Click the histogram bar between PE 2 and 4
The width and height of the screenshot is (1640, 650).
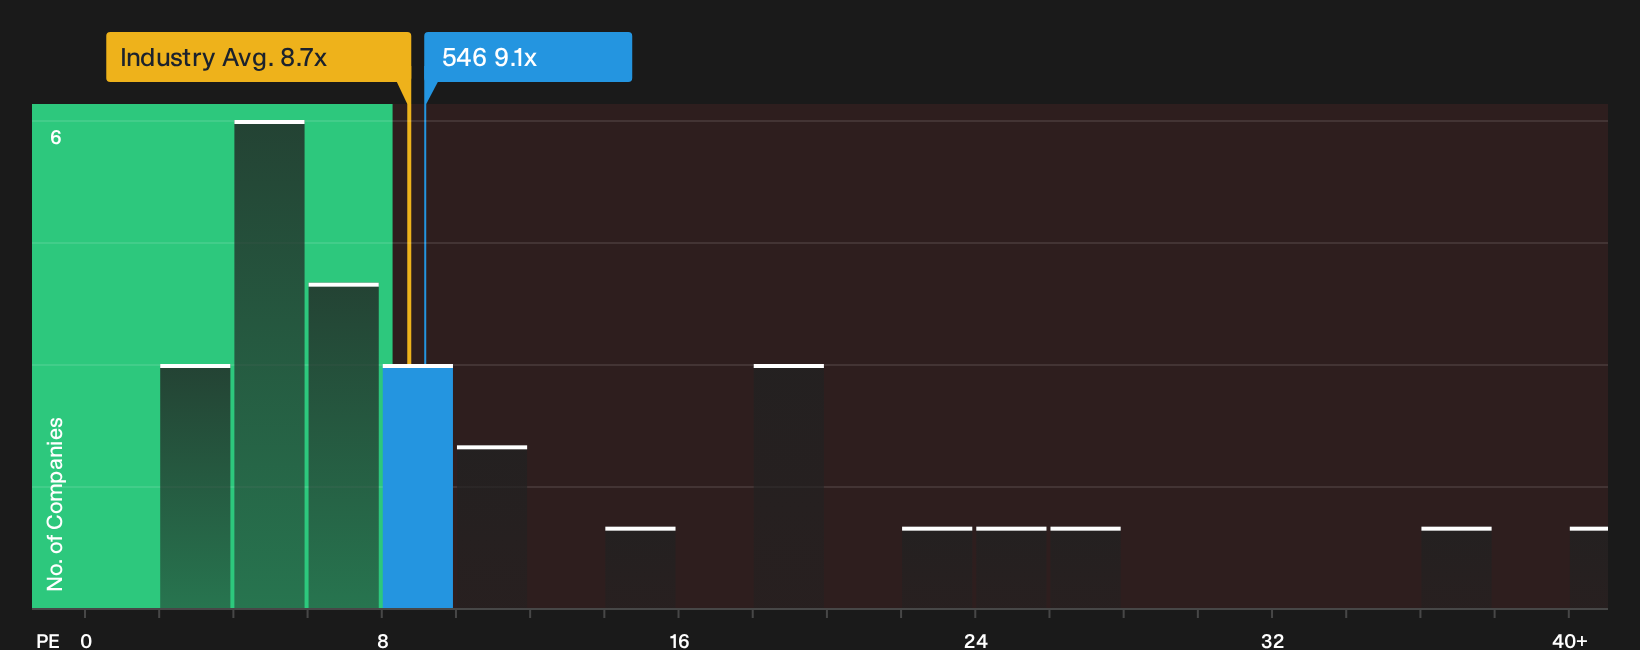point(195,487)
